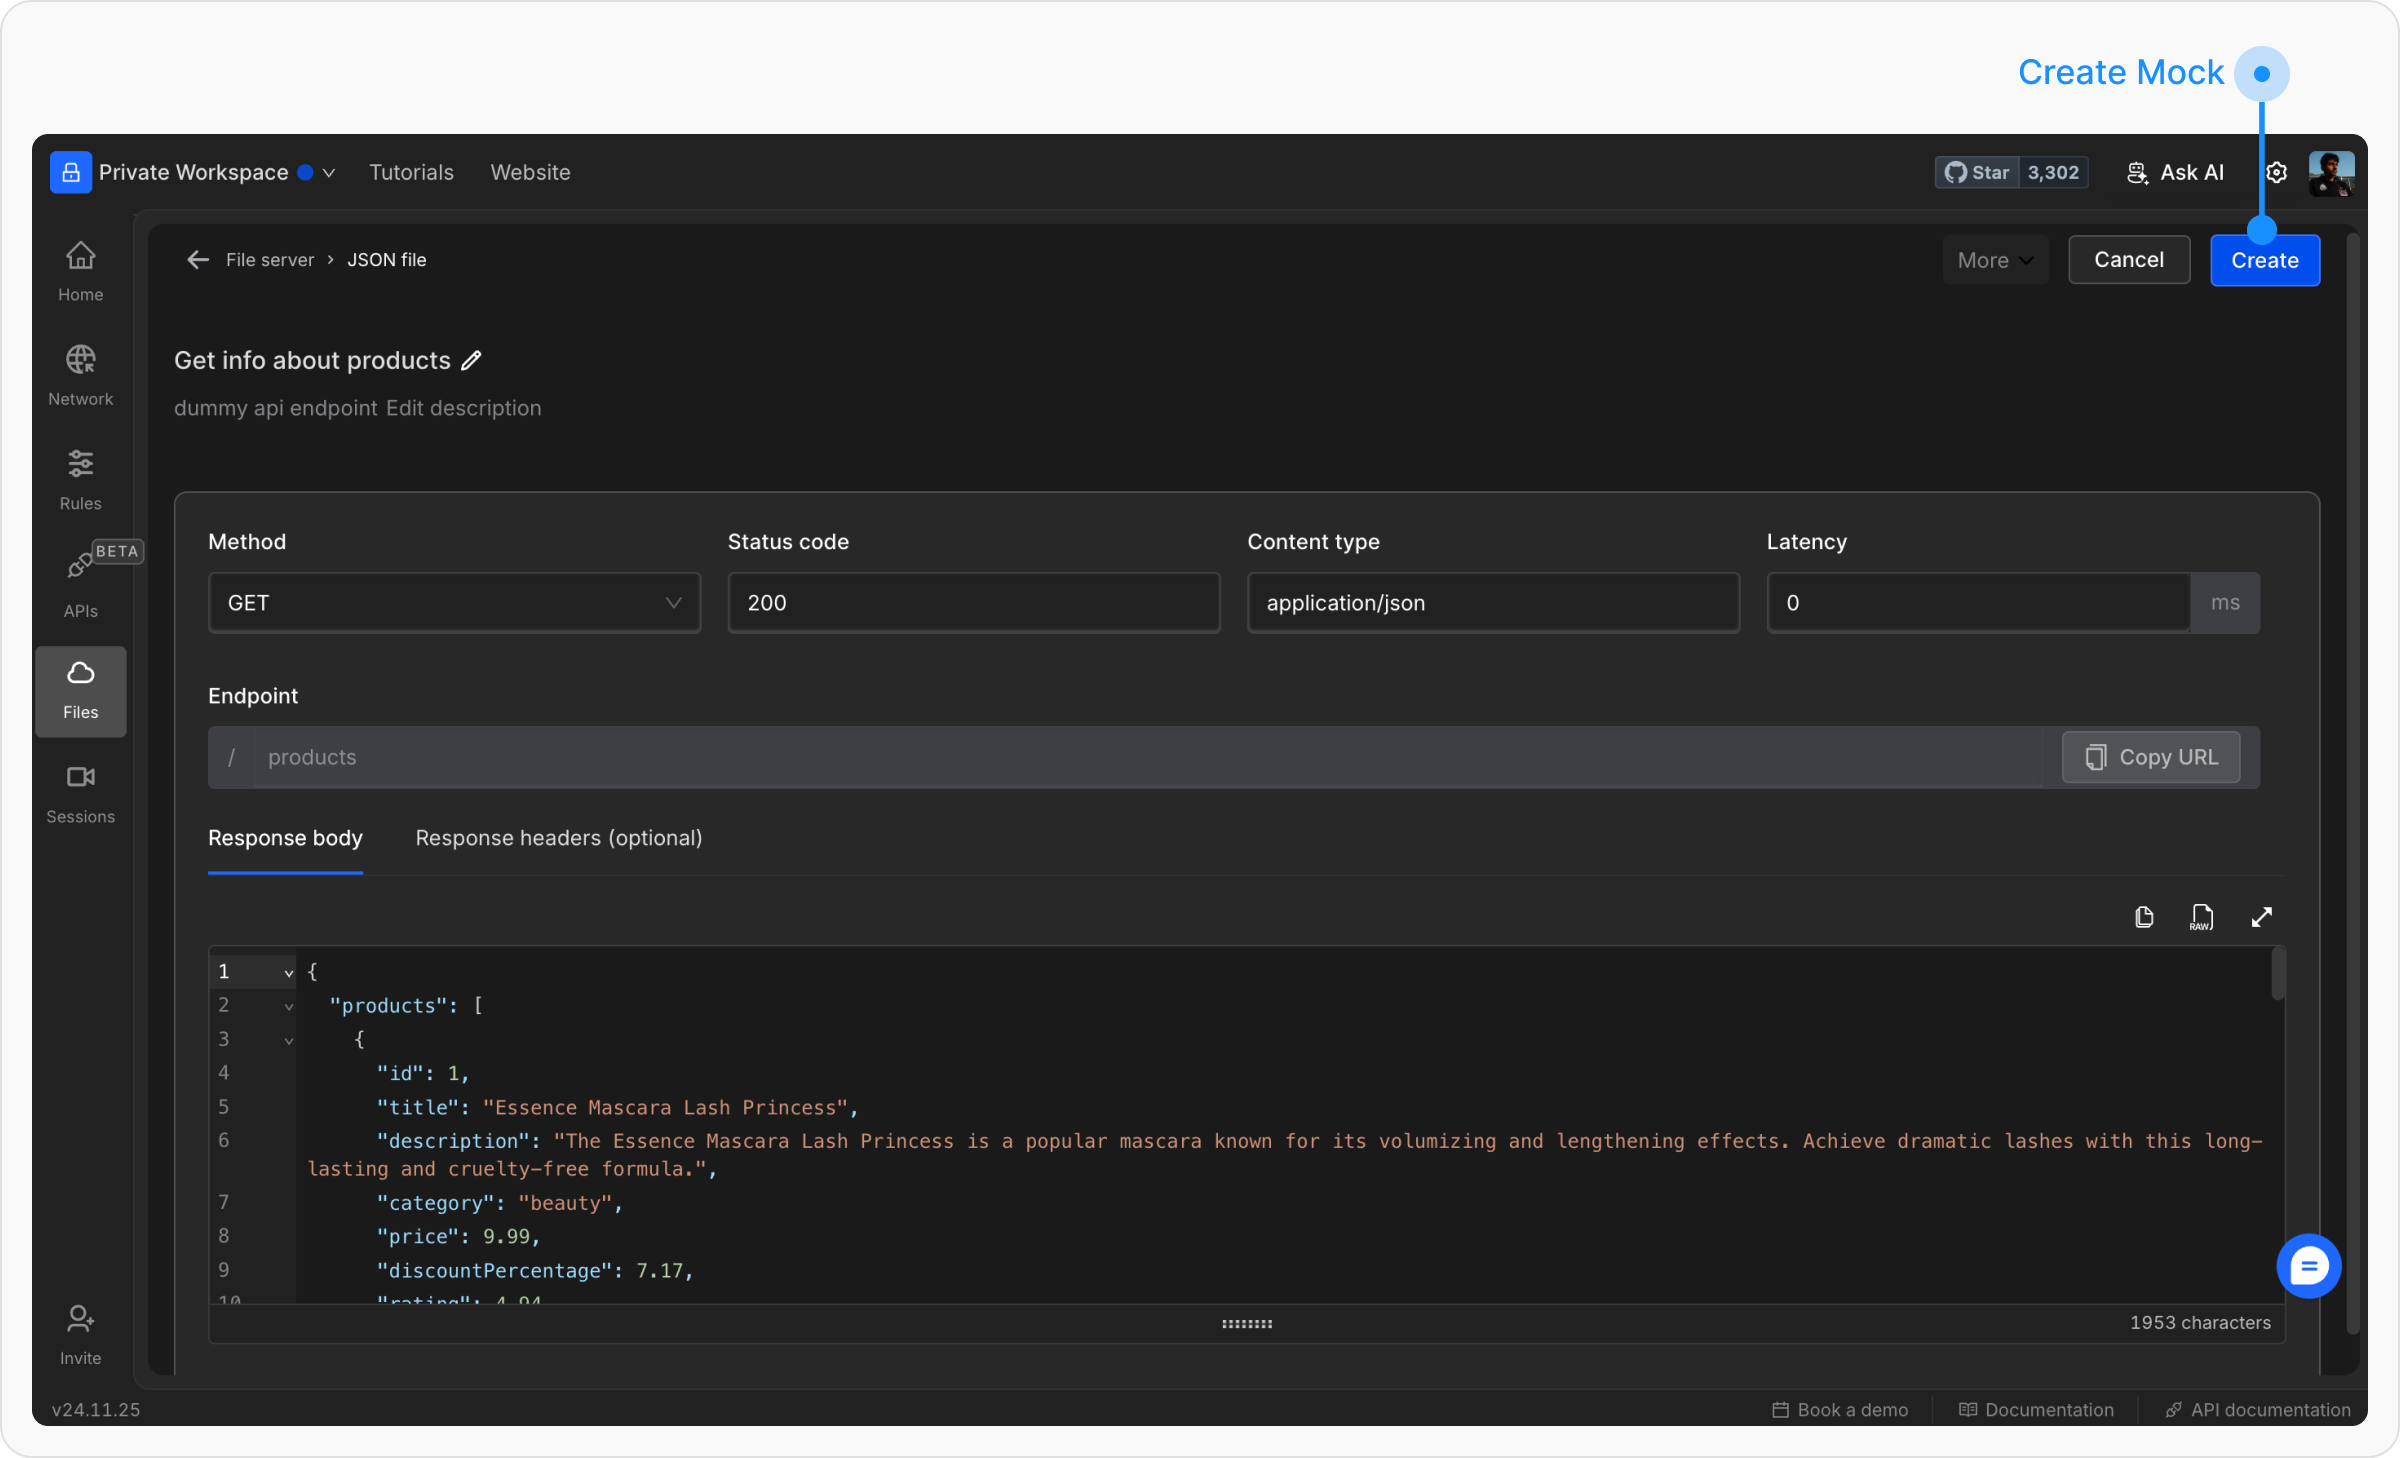Open the settings gear in top bar

tap(2277, 172)
